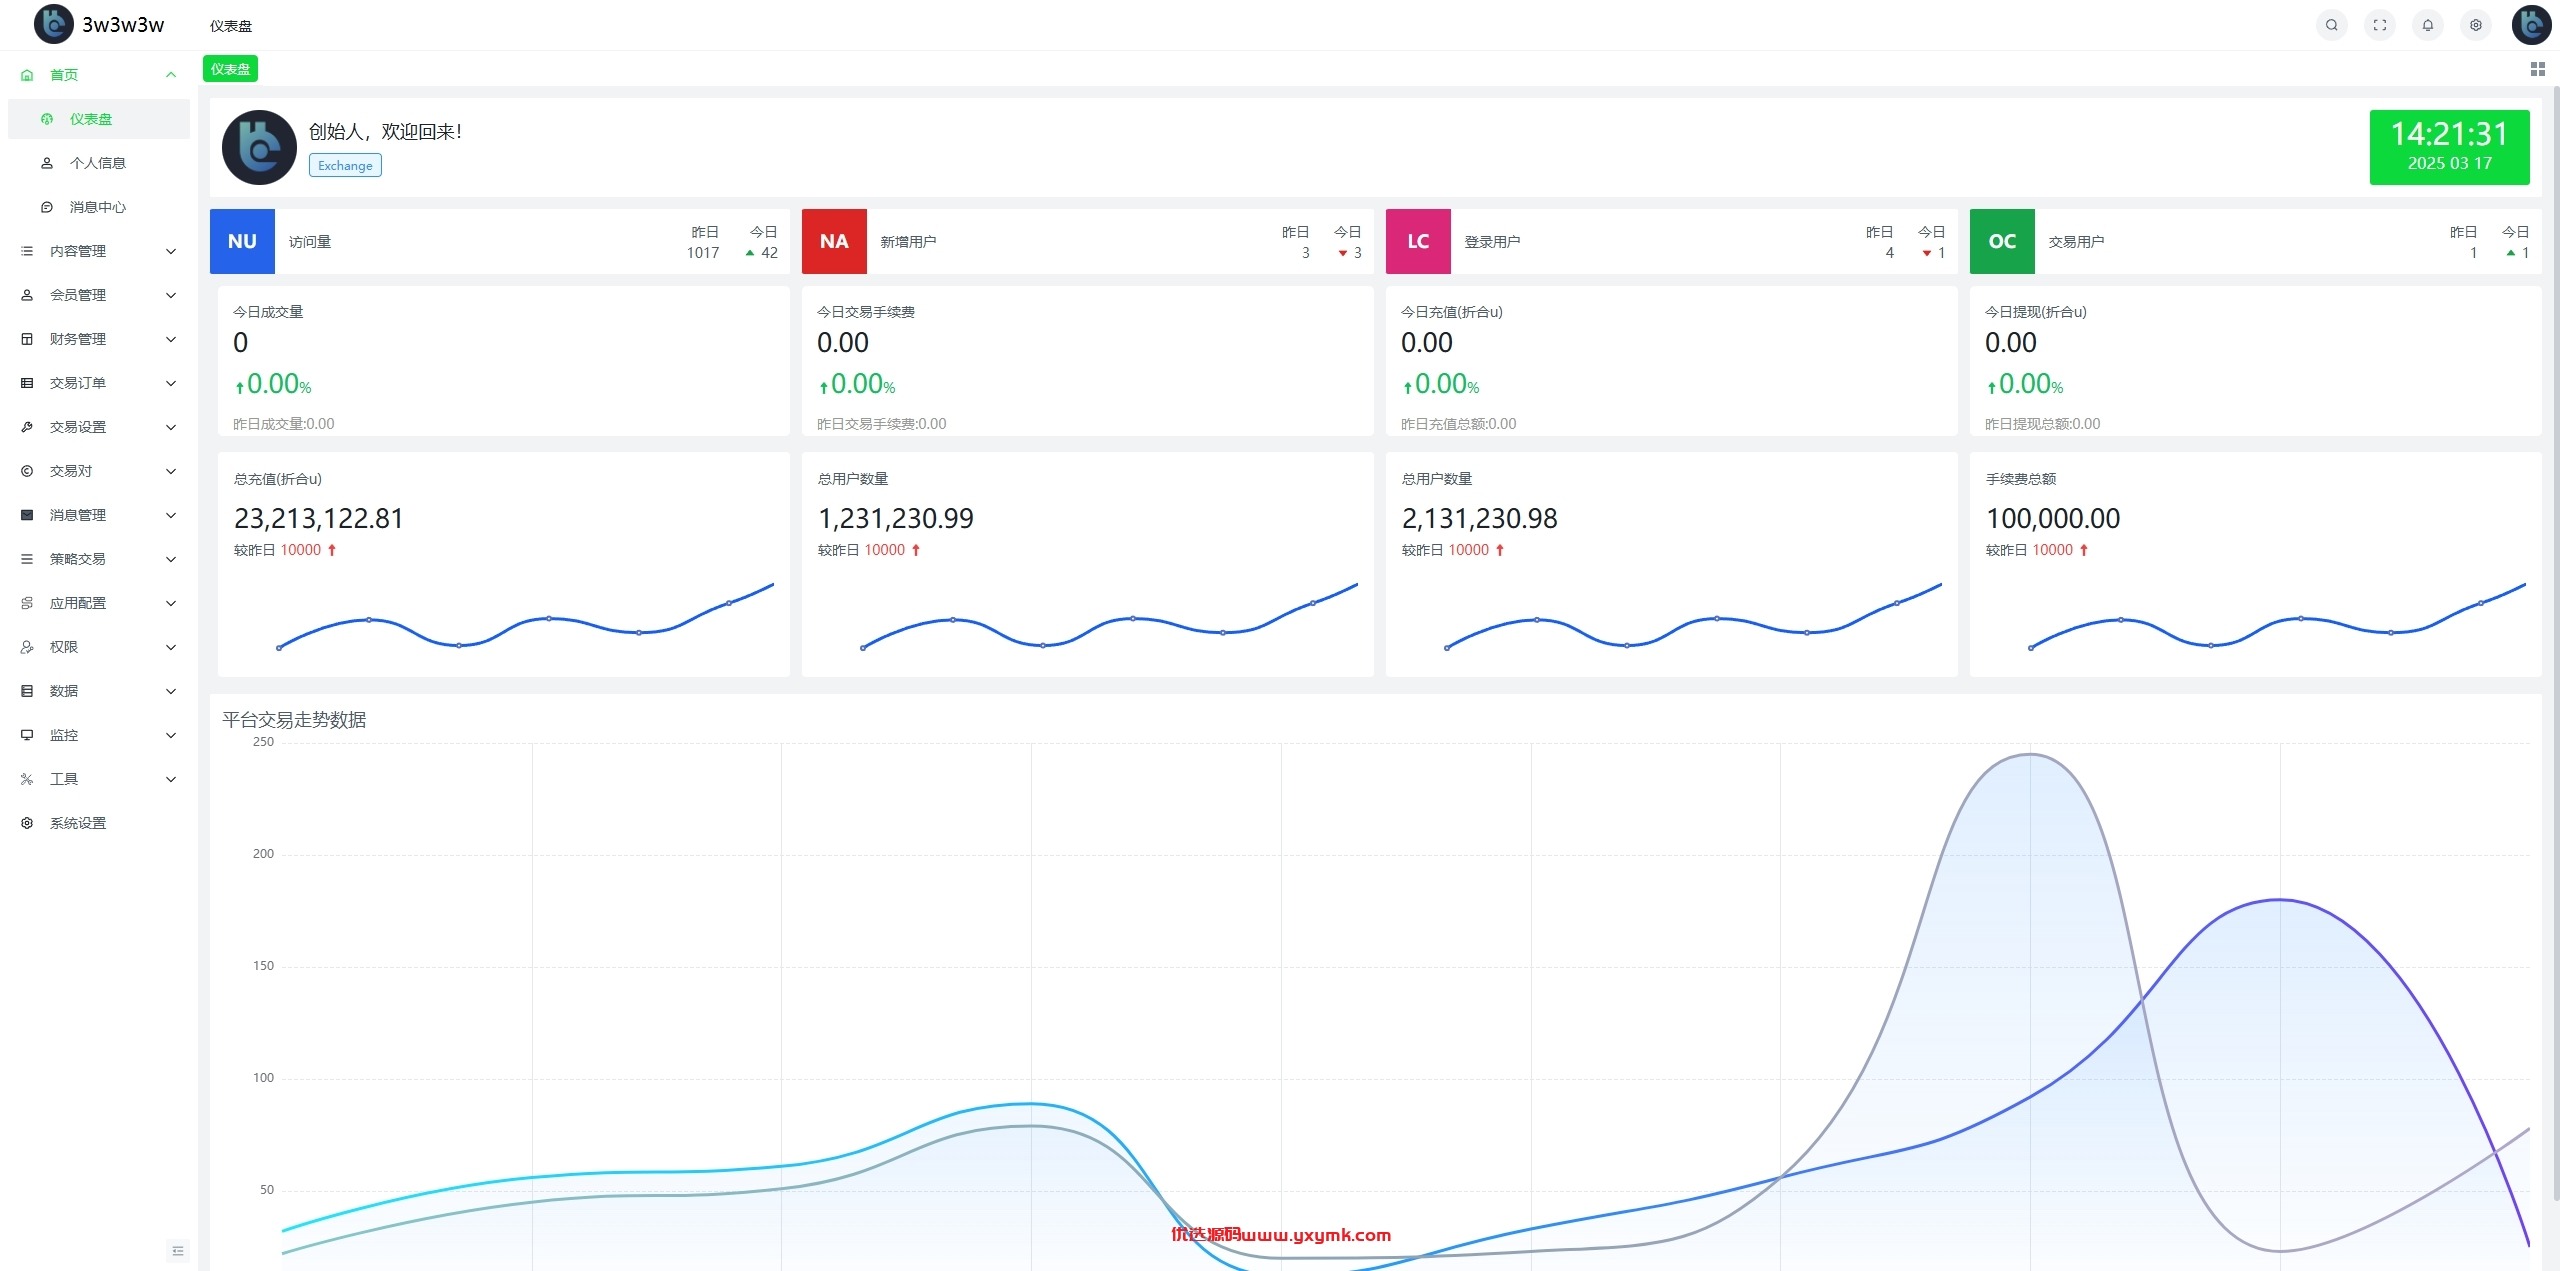Open 消息中心 in the sidebar

tap(99, 207)
